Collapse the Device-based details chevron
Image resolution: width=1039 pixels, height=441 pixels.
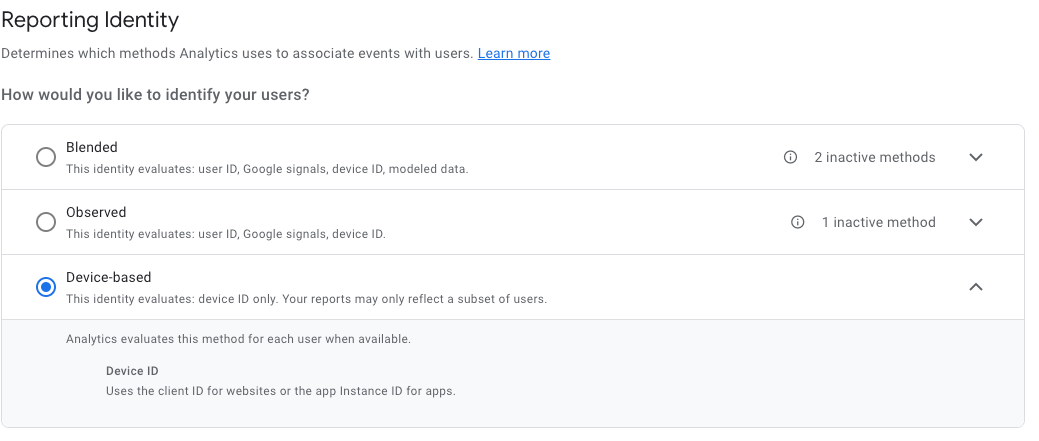(976, 287)
